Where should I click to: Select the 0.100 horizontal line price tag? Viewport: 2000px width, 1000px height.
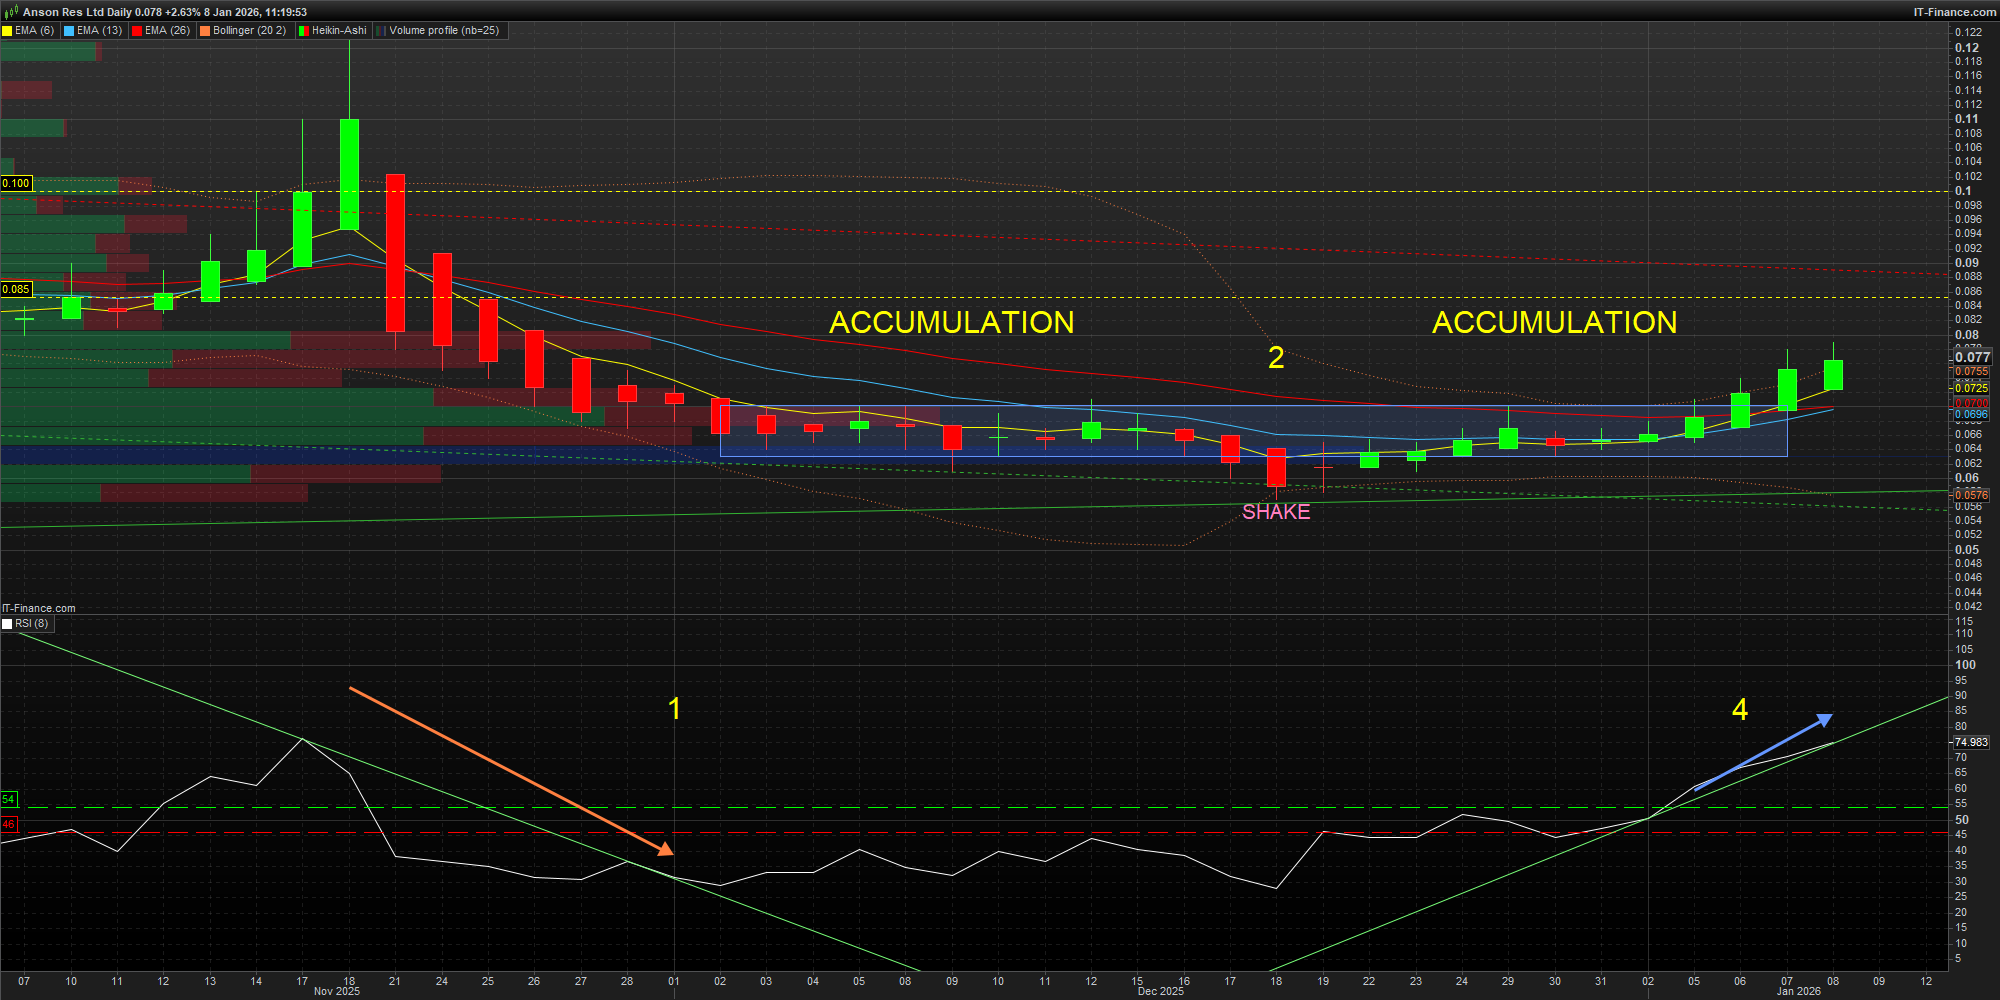tap(16, 183)
